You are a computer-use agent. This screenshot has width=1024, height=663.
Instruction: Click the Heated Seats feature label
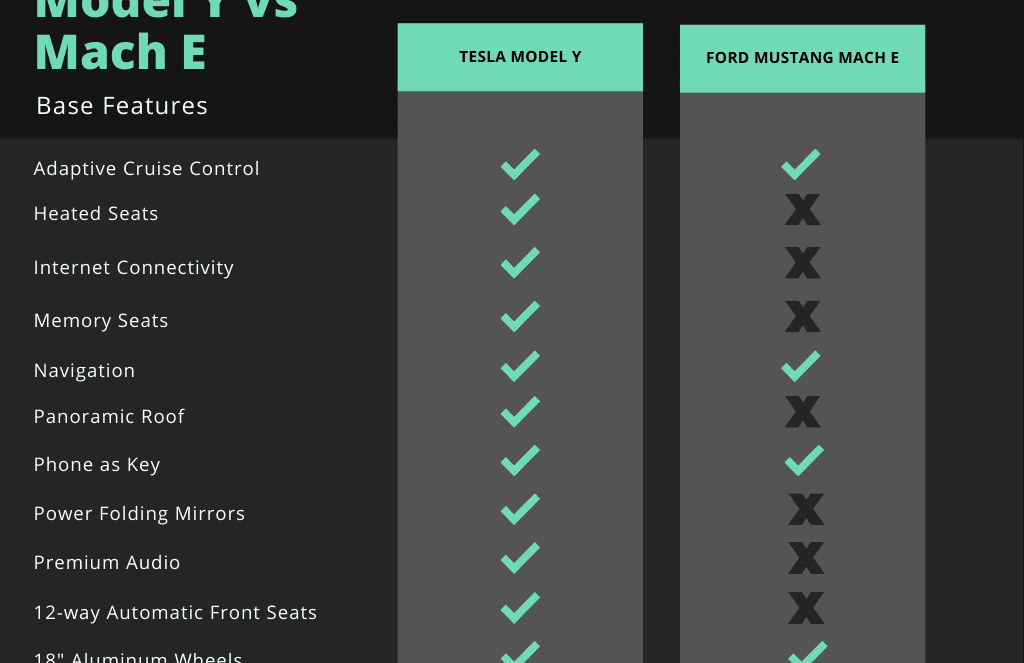click(x=96, y=214)
